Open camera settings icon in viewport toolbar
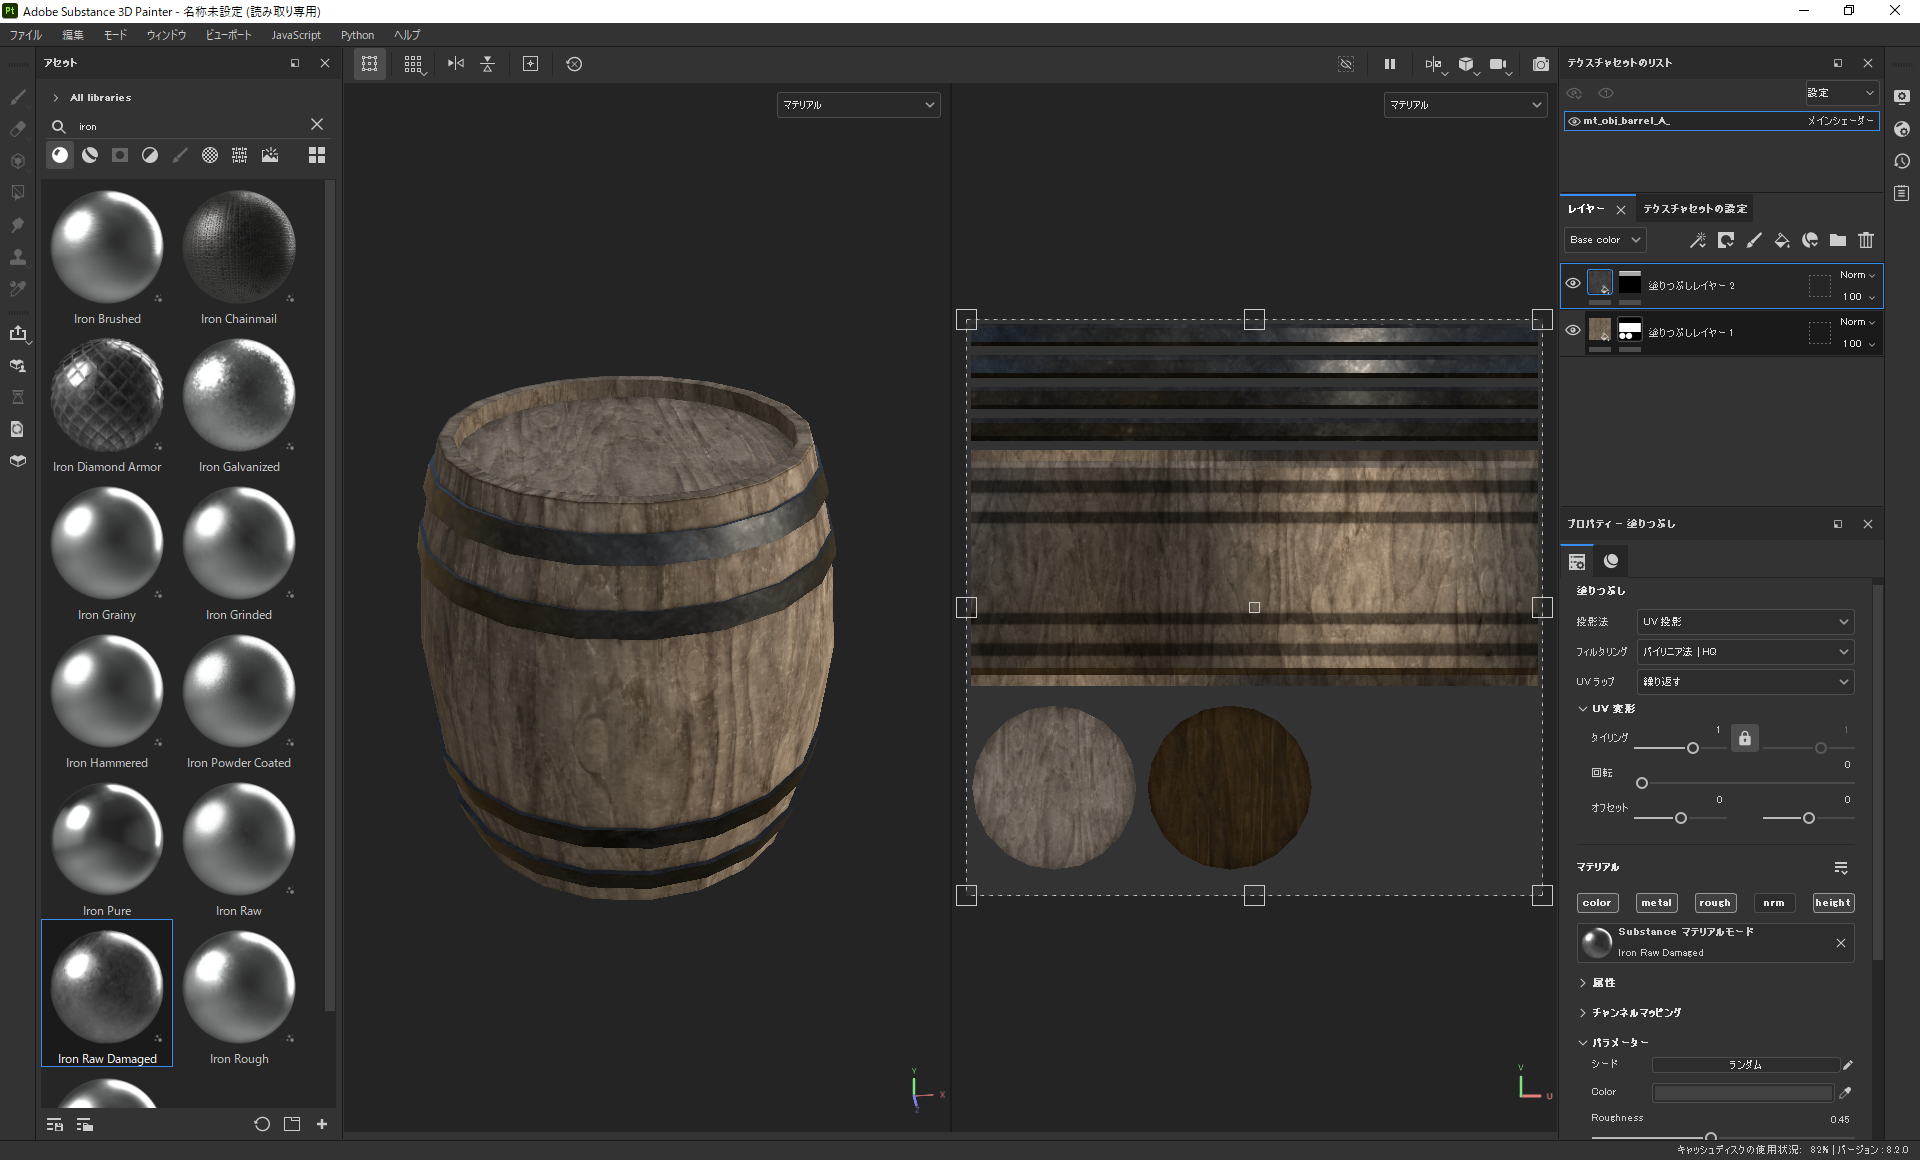This screenshot has height=1160, width=1920. (1498, 64)
